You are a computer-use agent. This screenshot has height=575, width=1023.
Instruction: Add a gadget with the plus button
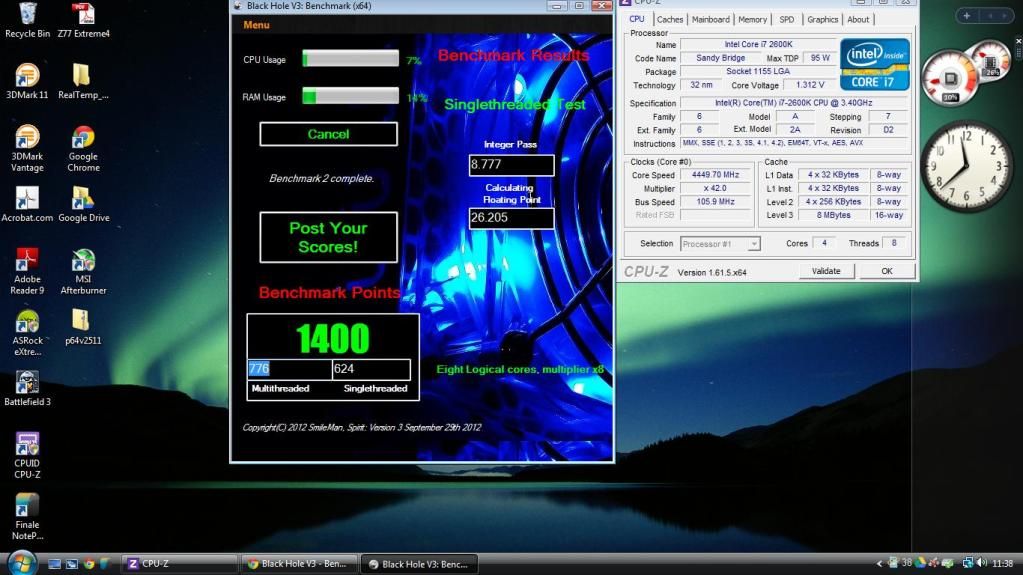967,16
